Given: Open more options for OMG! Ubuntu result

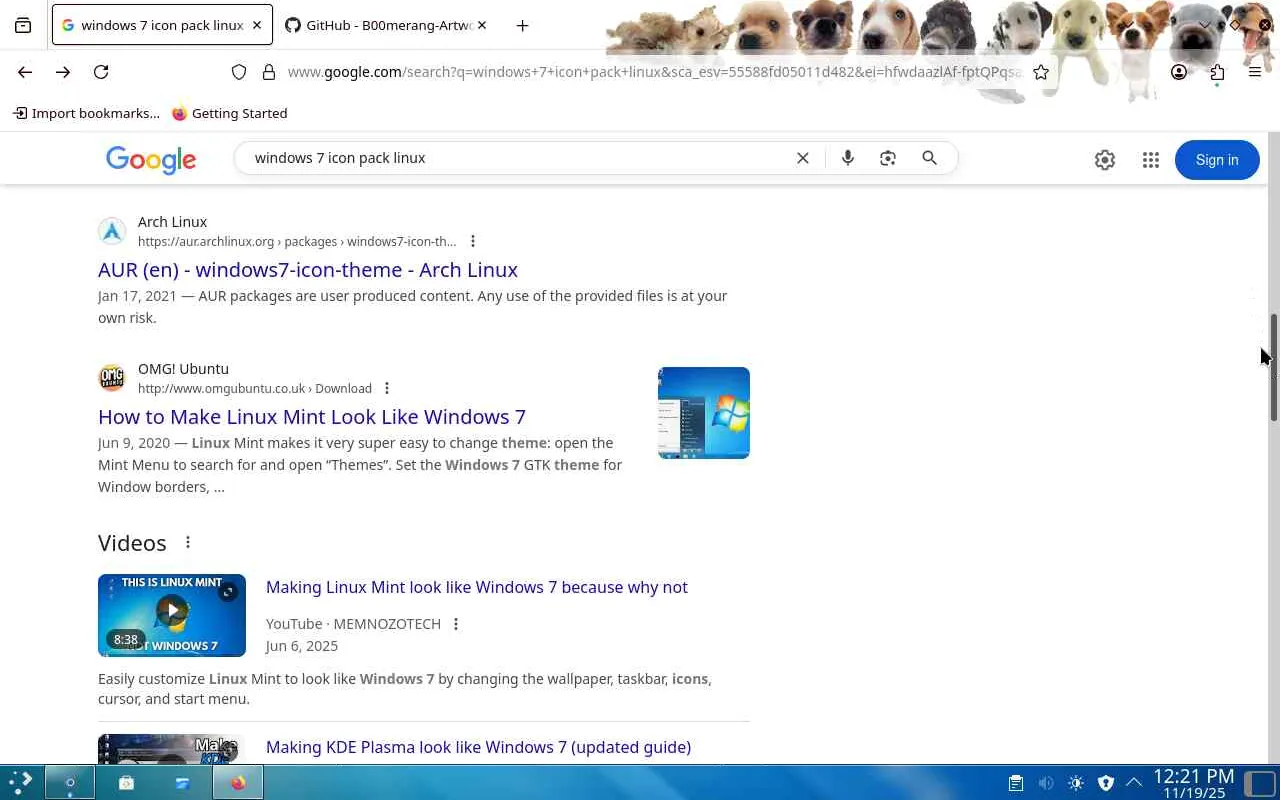Looking at the screenshot, I should pyautogui.click(x=387, y=388).
